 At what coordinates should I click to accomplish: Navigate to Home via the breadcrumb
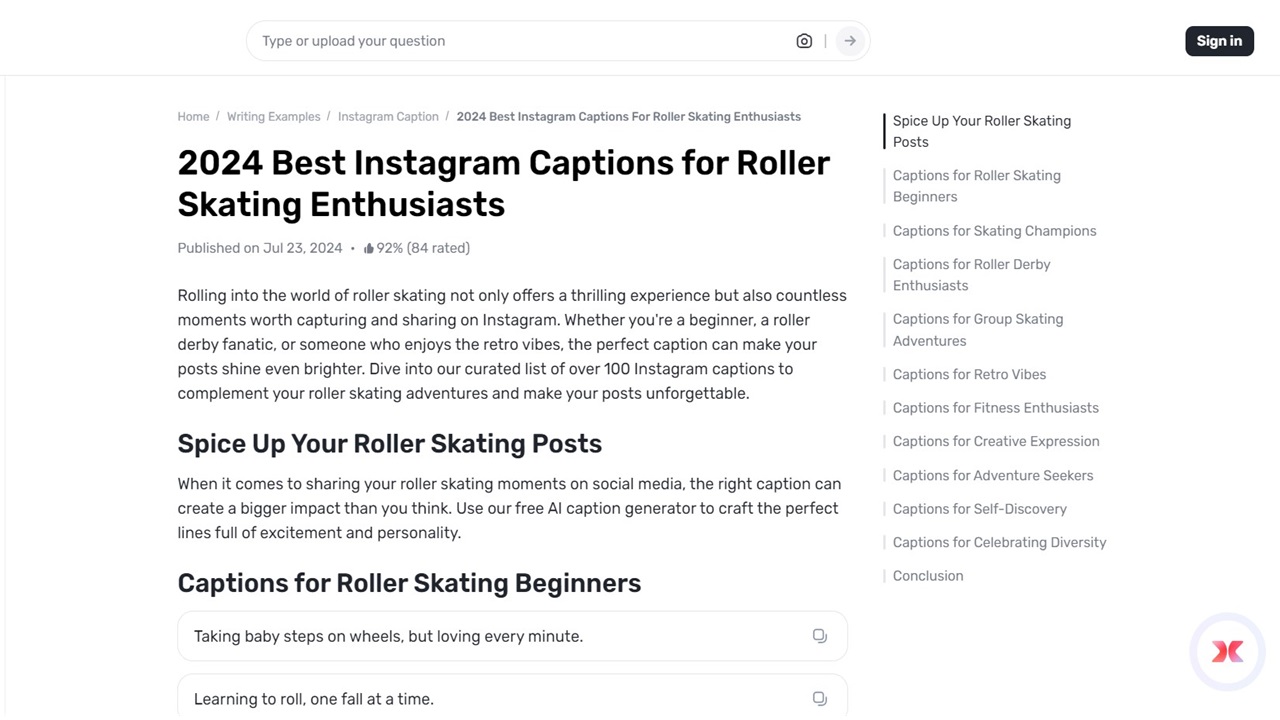193,116
